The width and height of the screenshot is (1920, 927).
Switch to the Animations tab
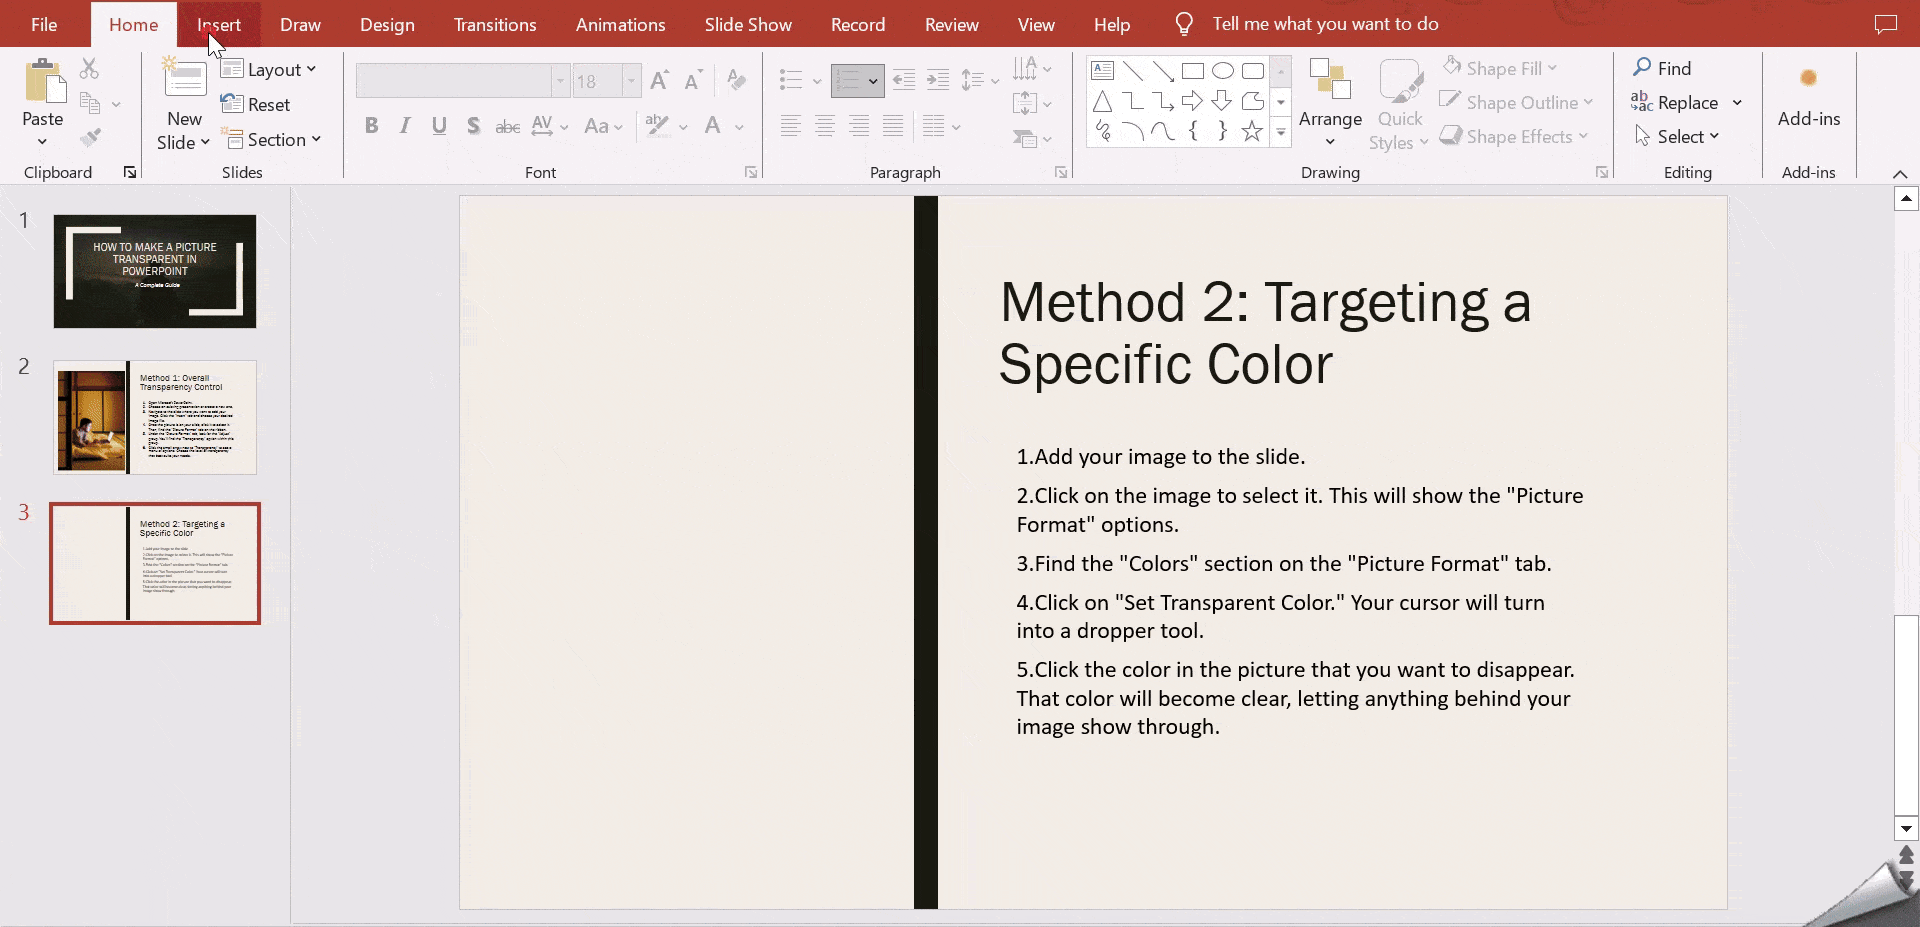click(x=620, y=24)
